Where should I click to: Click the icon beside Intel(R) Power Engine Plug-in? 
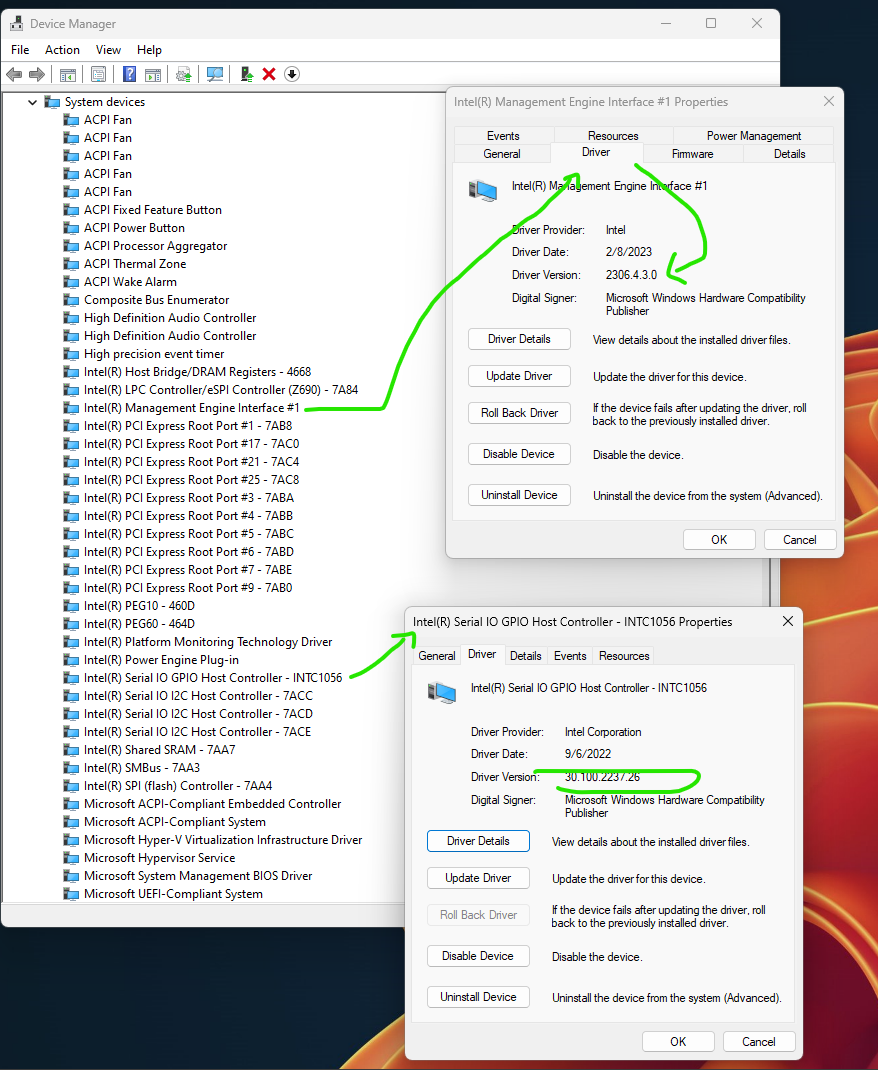pyautogui.click(x=71, y=661)
